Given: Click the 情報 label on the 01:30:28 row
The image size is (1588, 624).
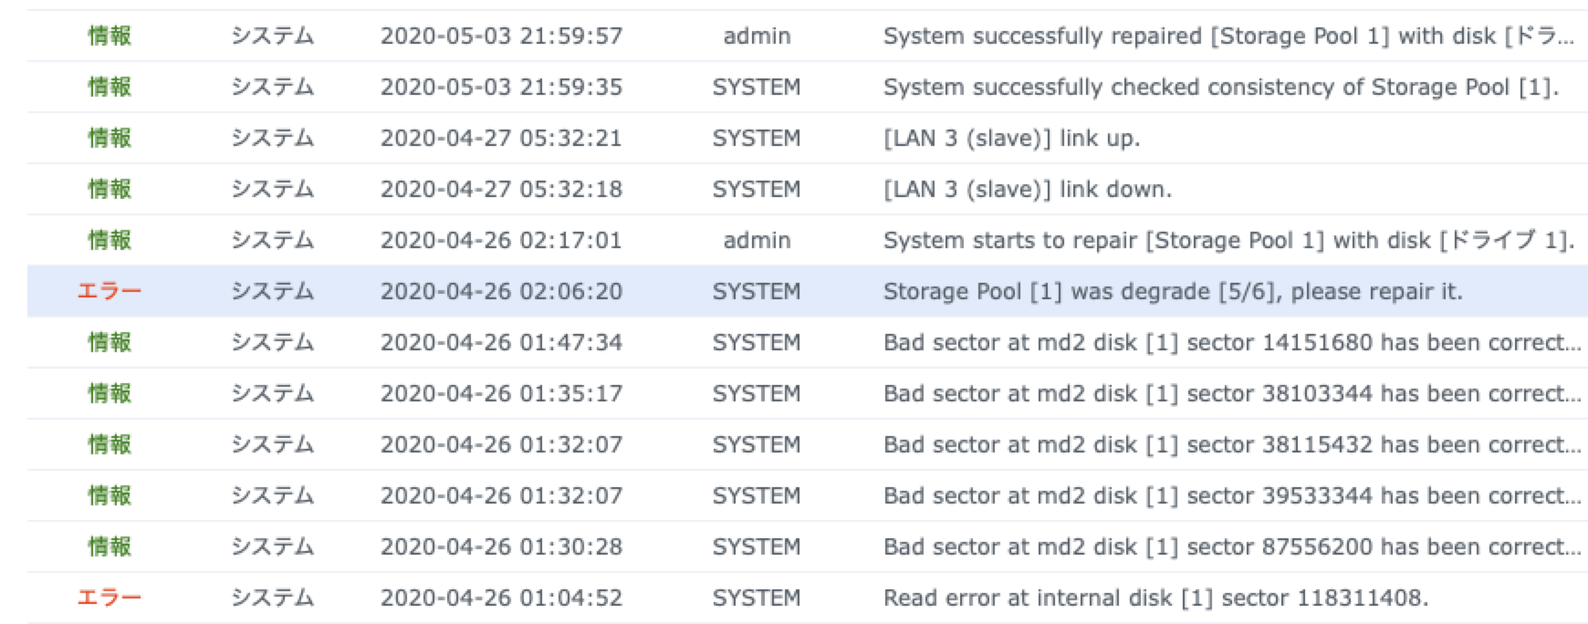Looking at the screenshot, I should coord(109,546).
